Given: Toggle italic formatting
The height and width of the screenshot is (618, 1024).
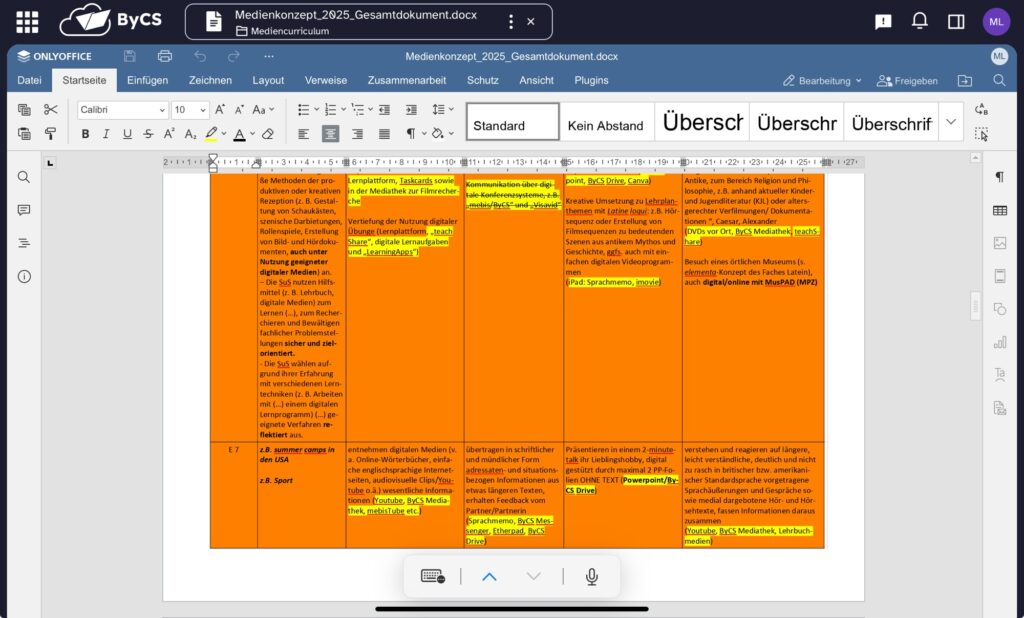Looking at the screenshot, I should click(x=106, y=134).
